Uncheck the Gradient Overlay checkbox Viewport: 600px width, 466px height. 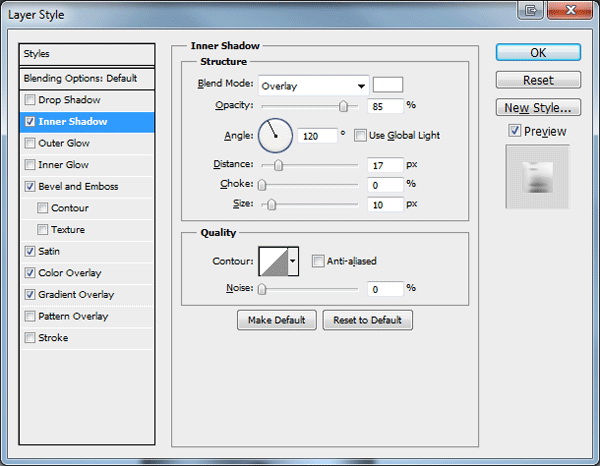tap(30, 295)
